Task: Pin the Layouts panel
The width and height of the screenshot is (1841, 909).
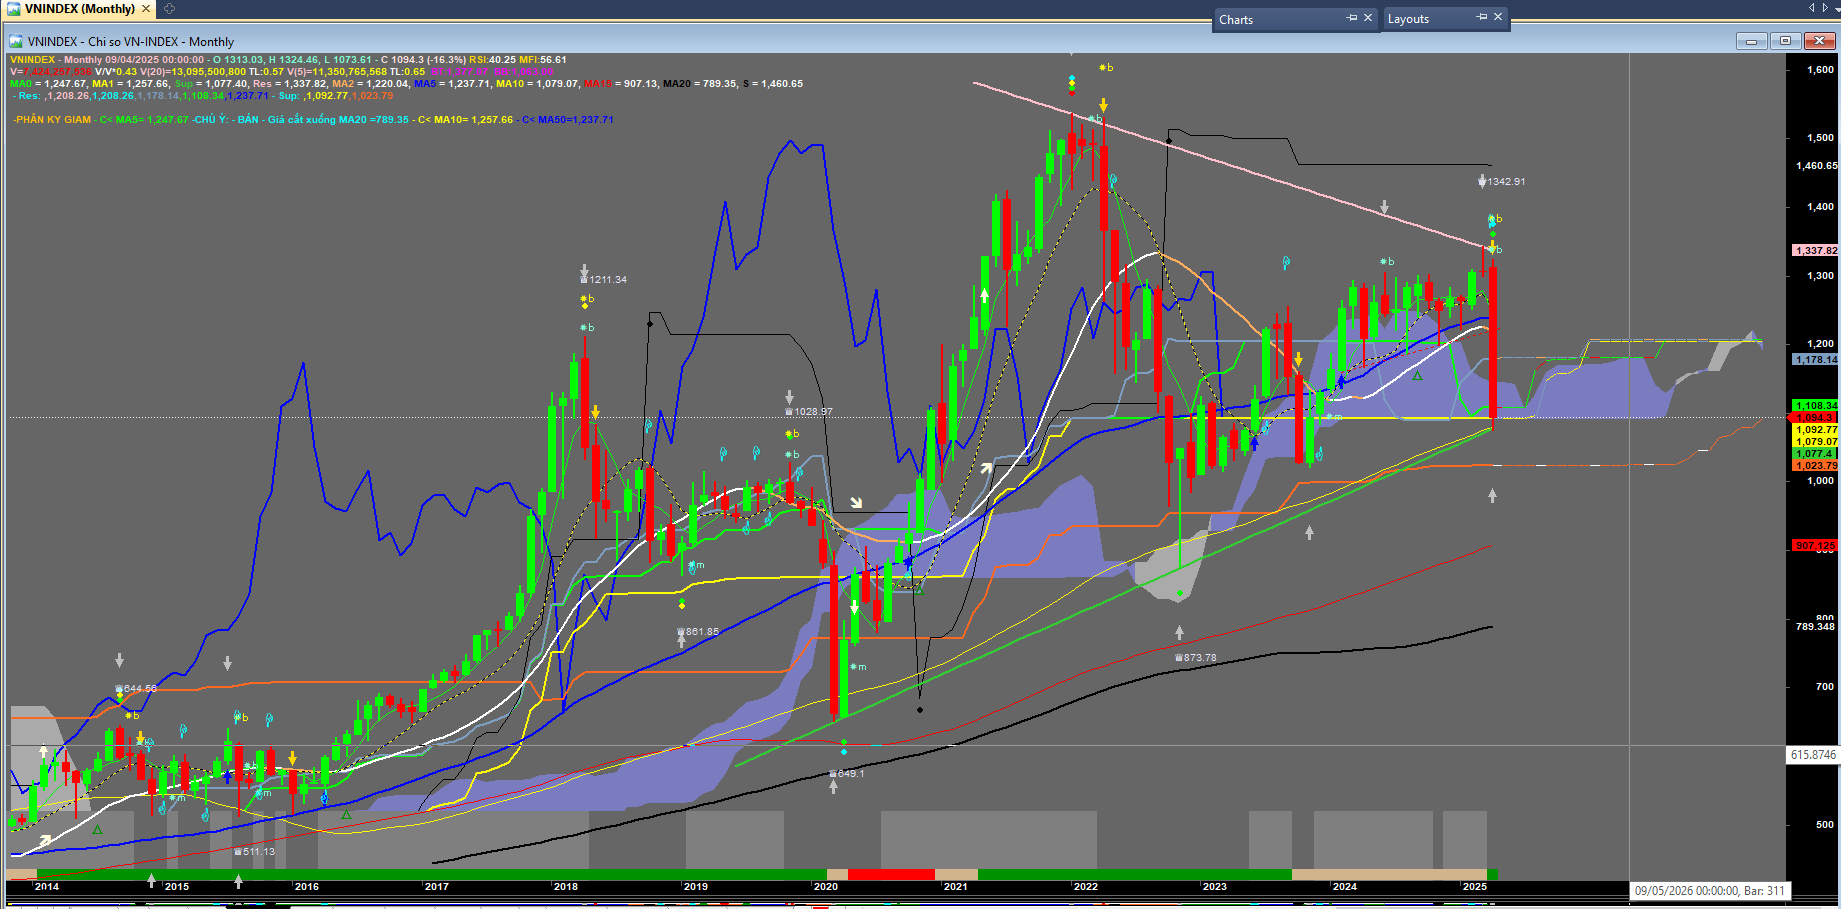Action: point(1482,17)
